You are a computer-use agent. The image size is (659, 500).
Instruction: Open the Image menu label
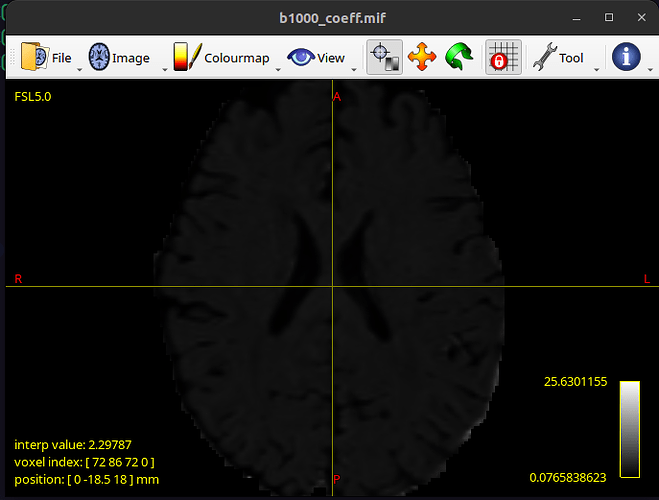(131, 58)
